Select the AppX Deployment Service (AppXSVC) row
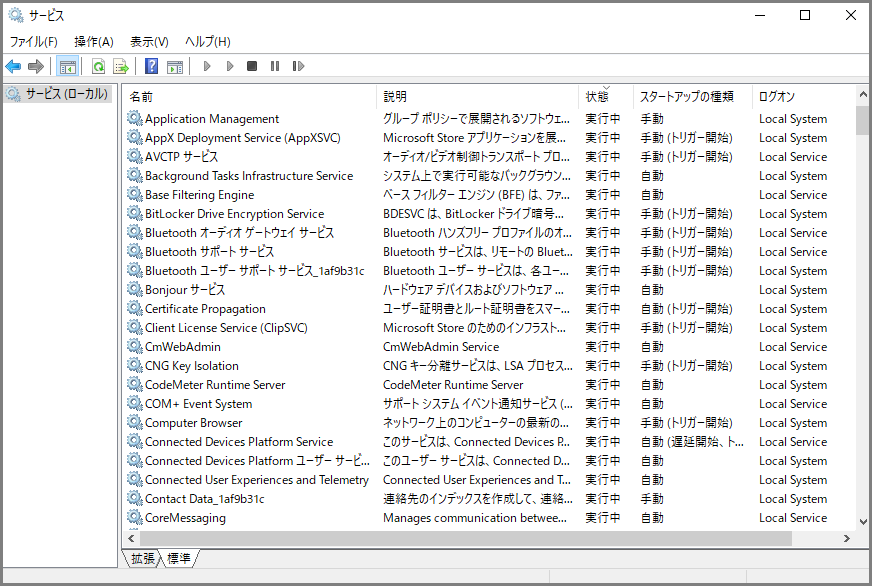The height and width of the screenshot is (586, 872). [x=489, y=137]
